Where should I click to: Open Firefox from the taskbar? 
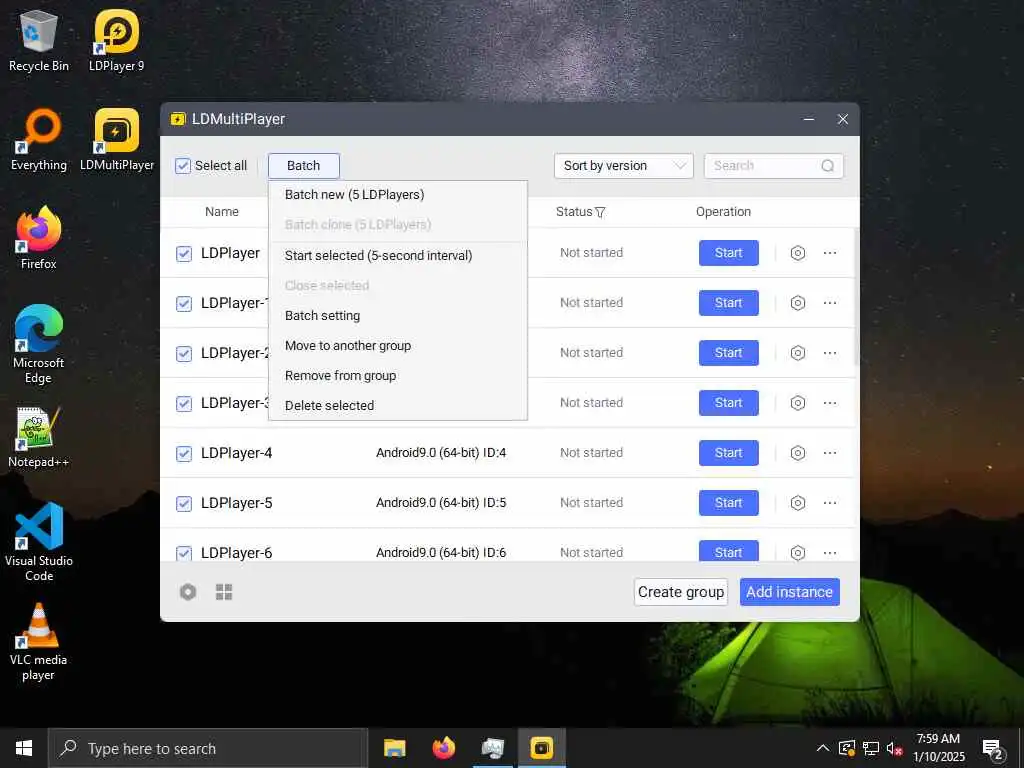pyautogui.click(x=443, y=748)
